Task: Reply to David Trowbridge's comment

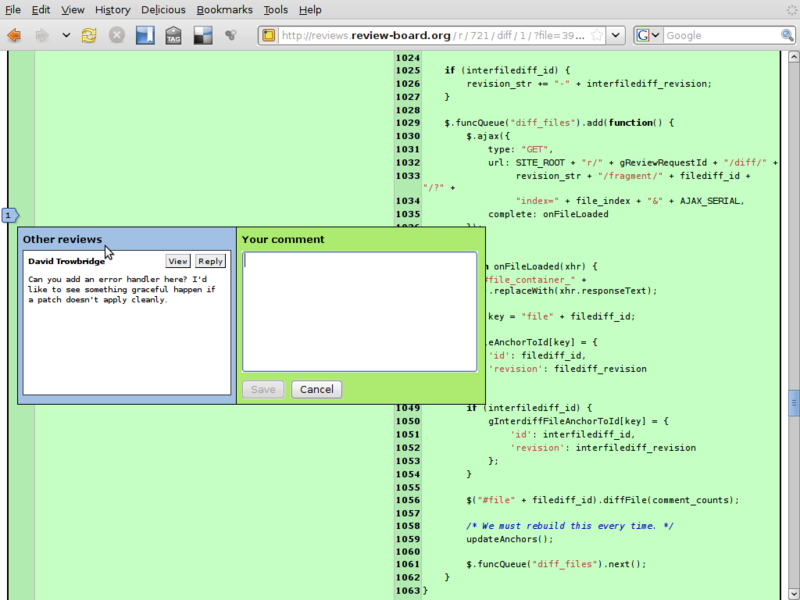Action: click(x=210, y=261)
